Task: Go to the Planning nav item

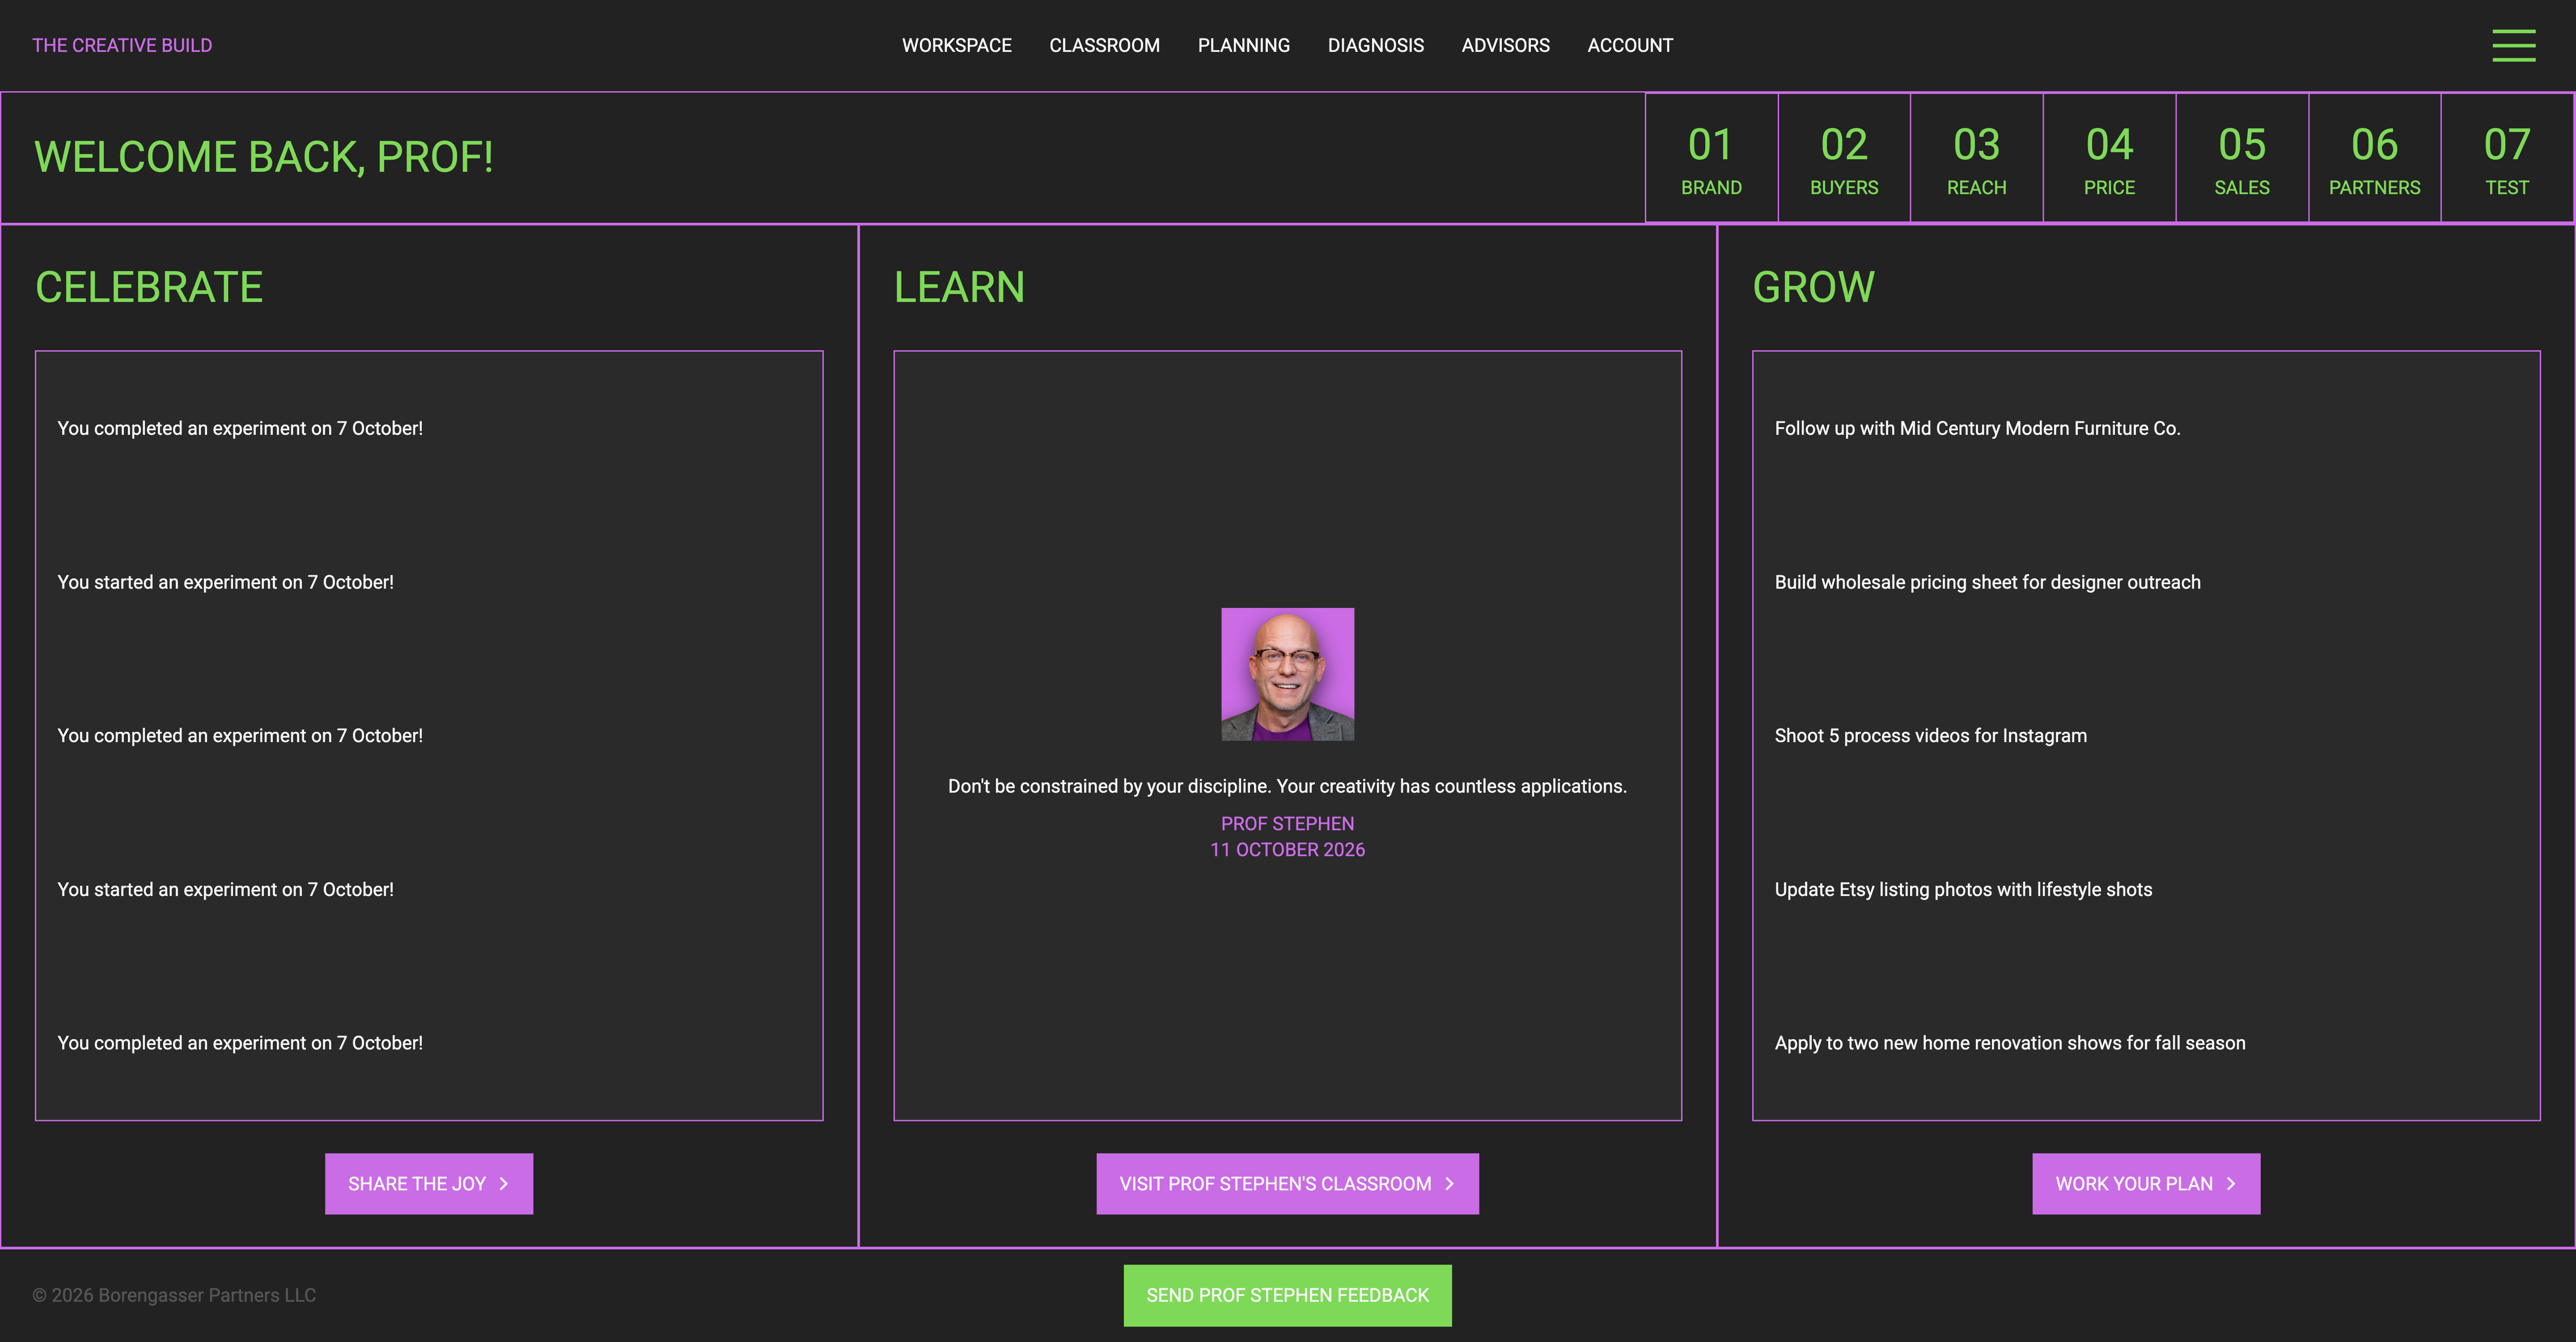Action: (x=1243, y=45)
